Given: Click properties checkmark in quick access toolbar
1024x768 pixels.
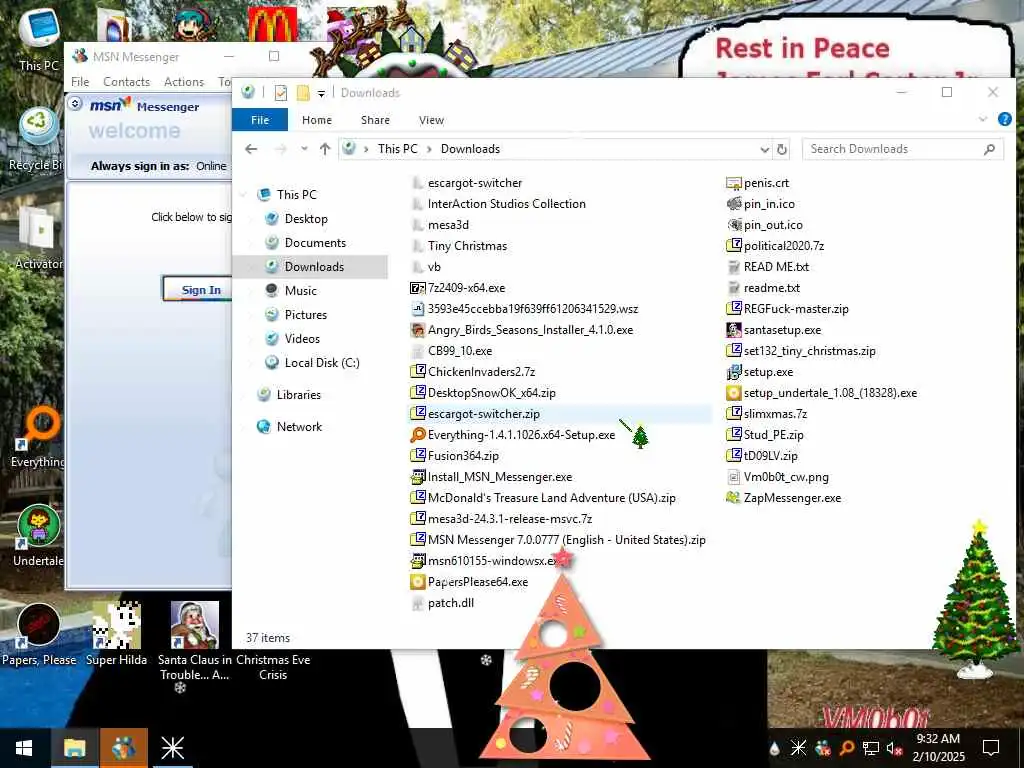Looking at the screenshot, I should 281,93.
